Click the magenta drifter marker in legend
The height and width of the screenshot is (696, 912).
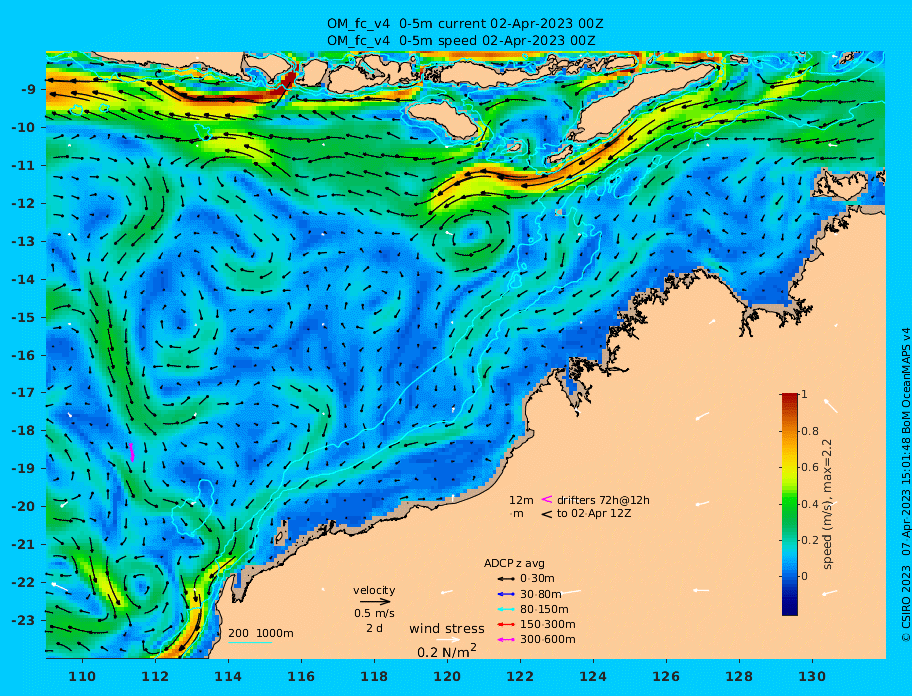[x=547, y=499]
